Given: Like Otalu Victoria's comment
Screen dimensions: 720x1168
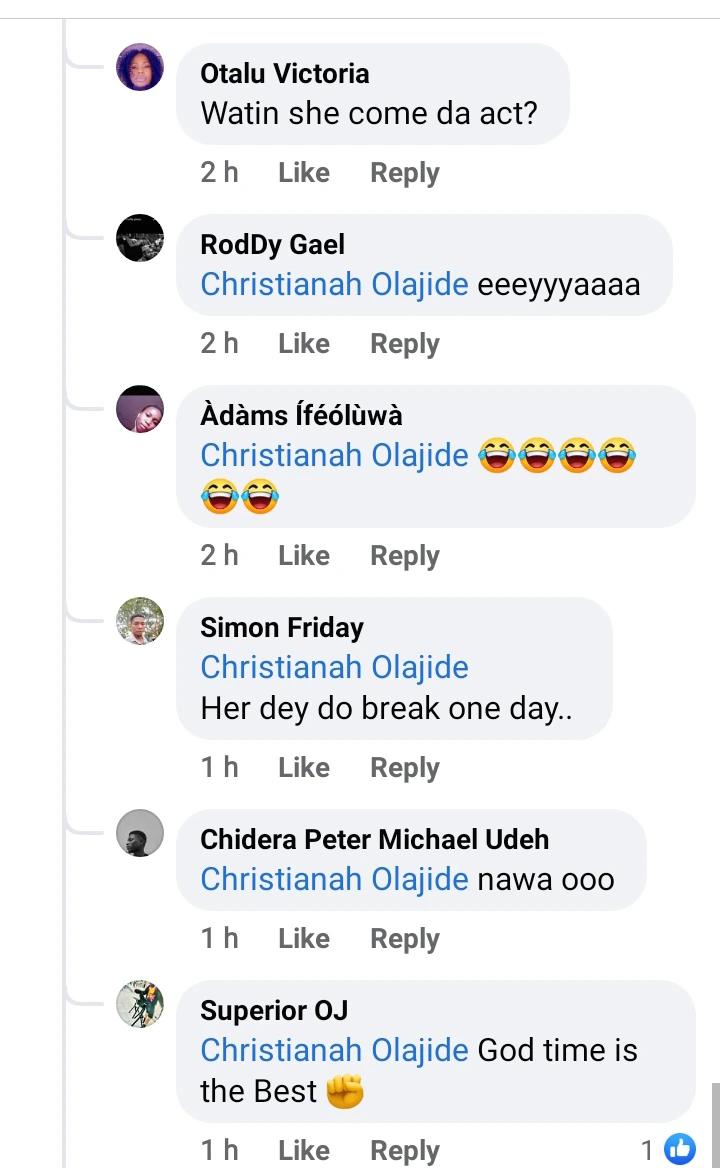Looking at the screenshot, I should pyautogui.click(x=303, y=173).
